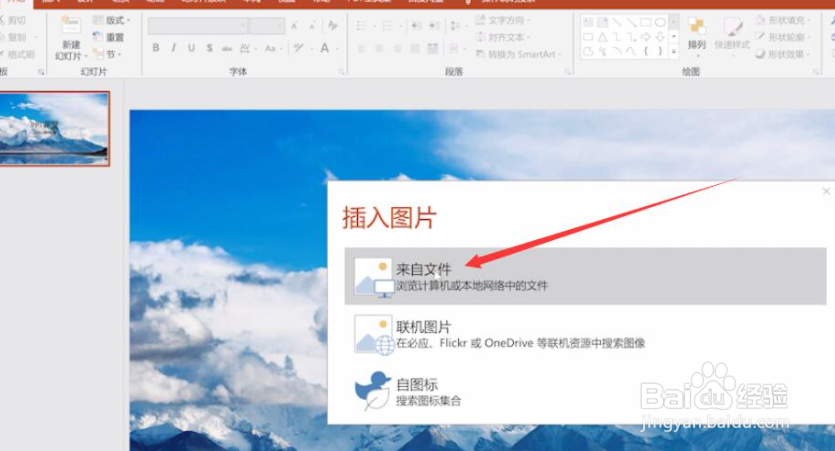Select the straight line shape

[x=617, y=22]
